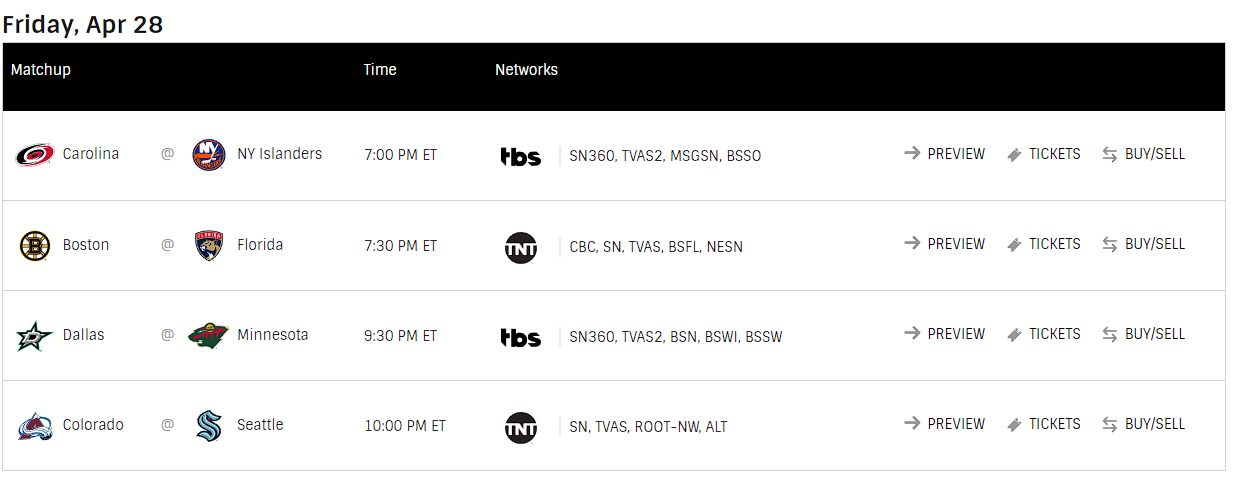
Task: Click the NY Islanders team logo
Action: (x=209, y=155)
